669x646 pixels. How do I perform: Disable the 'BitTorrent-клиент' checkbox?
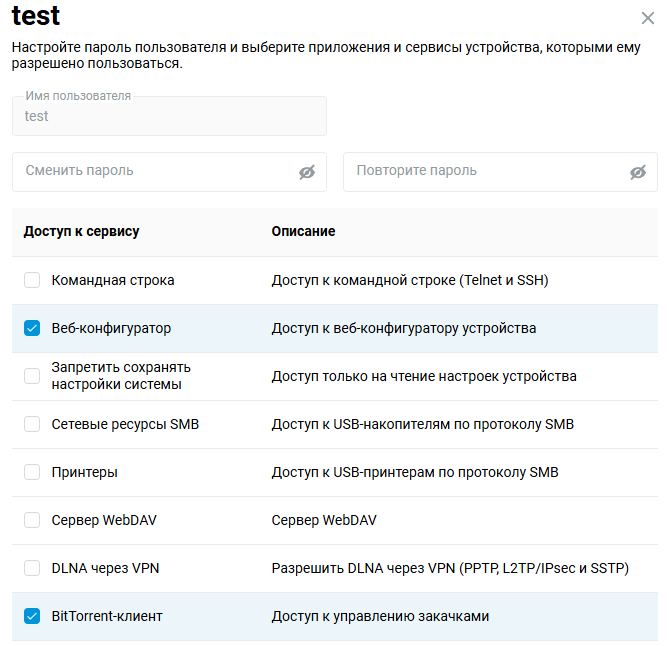click(32, 616)
